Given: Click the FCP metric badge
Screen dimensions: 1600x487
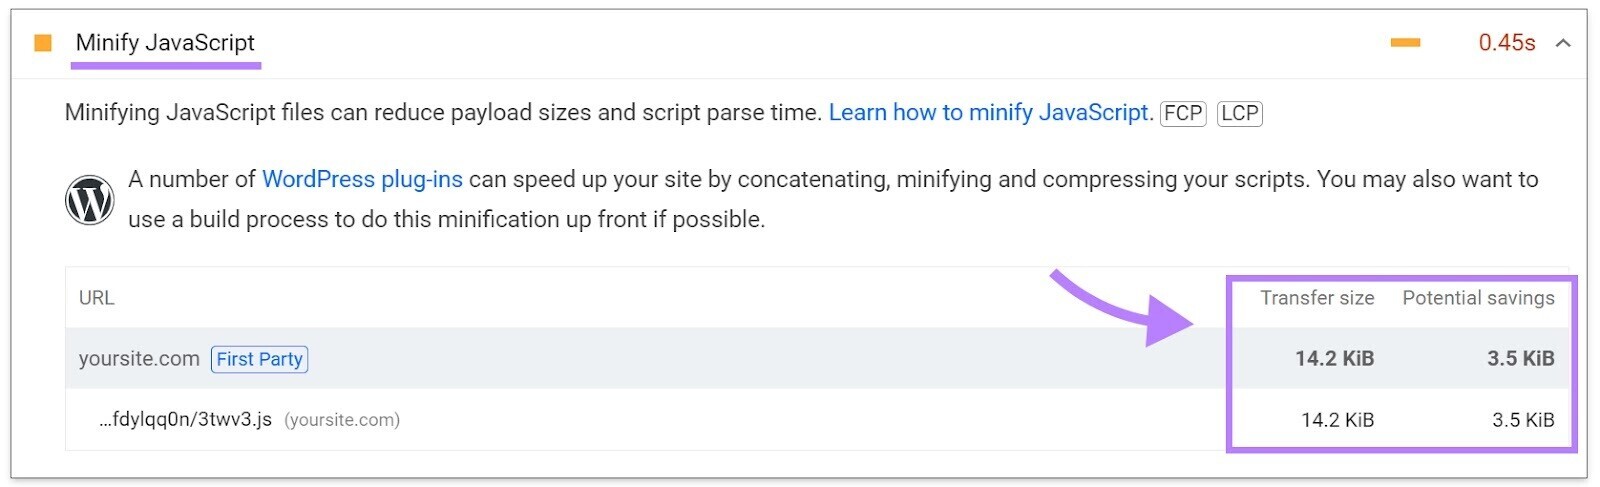Looking at the screenshot, I should pyautogui.click(x=1183, y=113).
